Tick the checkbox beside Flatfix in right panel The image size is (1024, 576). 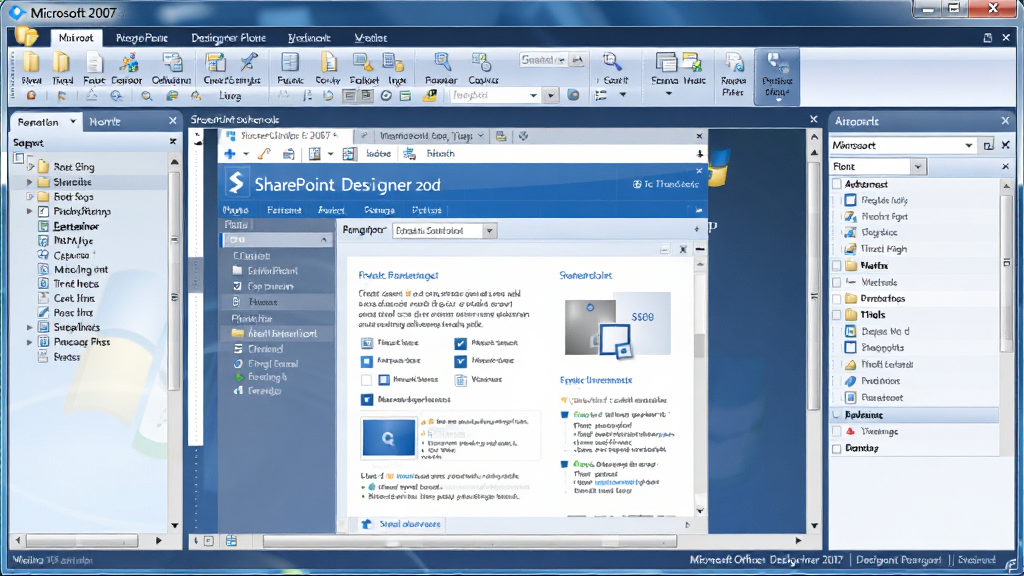837,266
